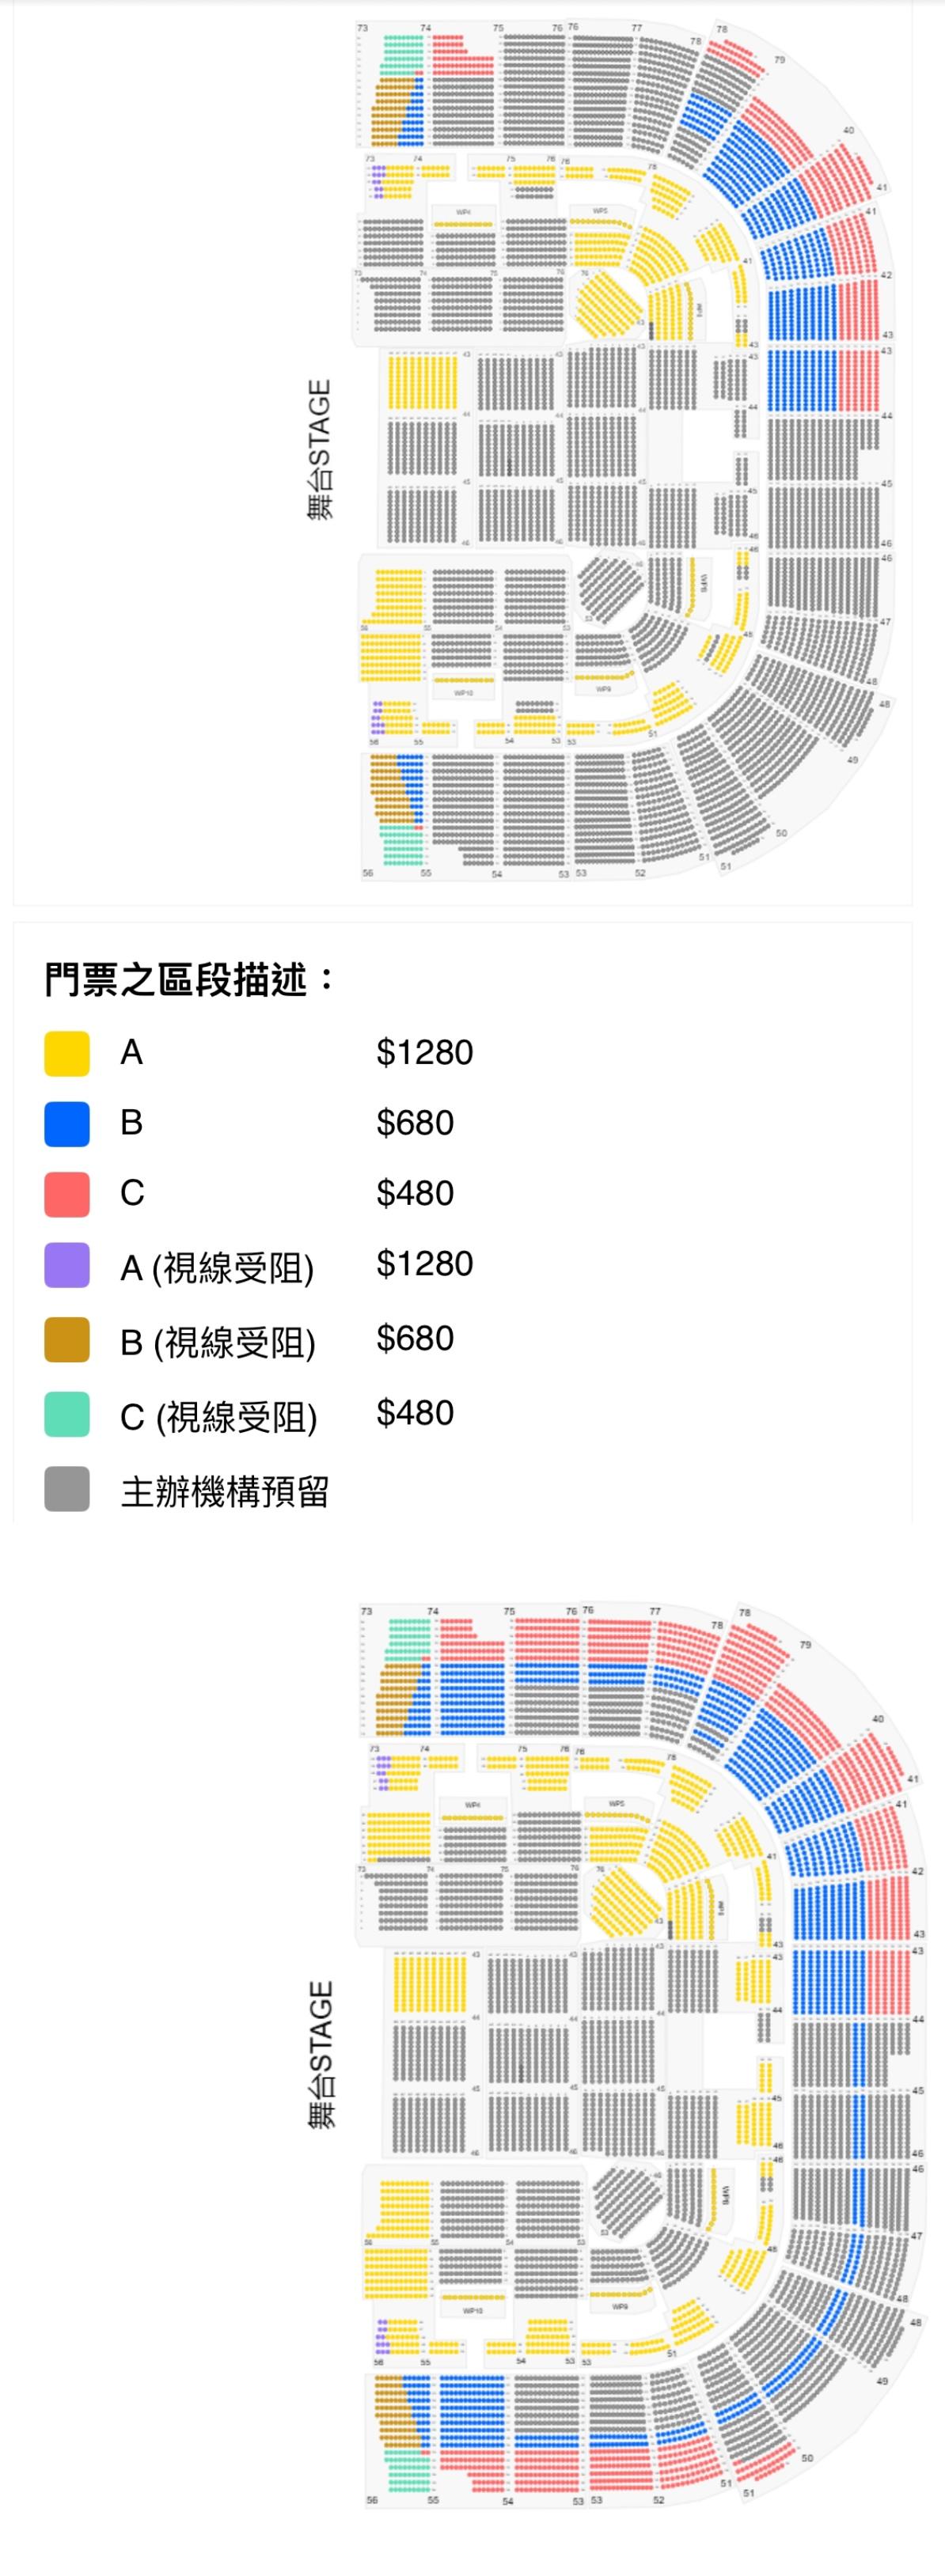The width and height of the screenshot is (945, 2576).
Task: Click the B (視線受阻) legend label text
Action: 218,1342
